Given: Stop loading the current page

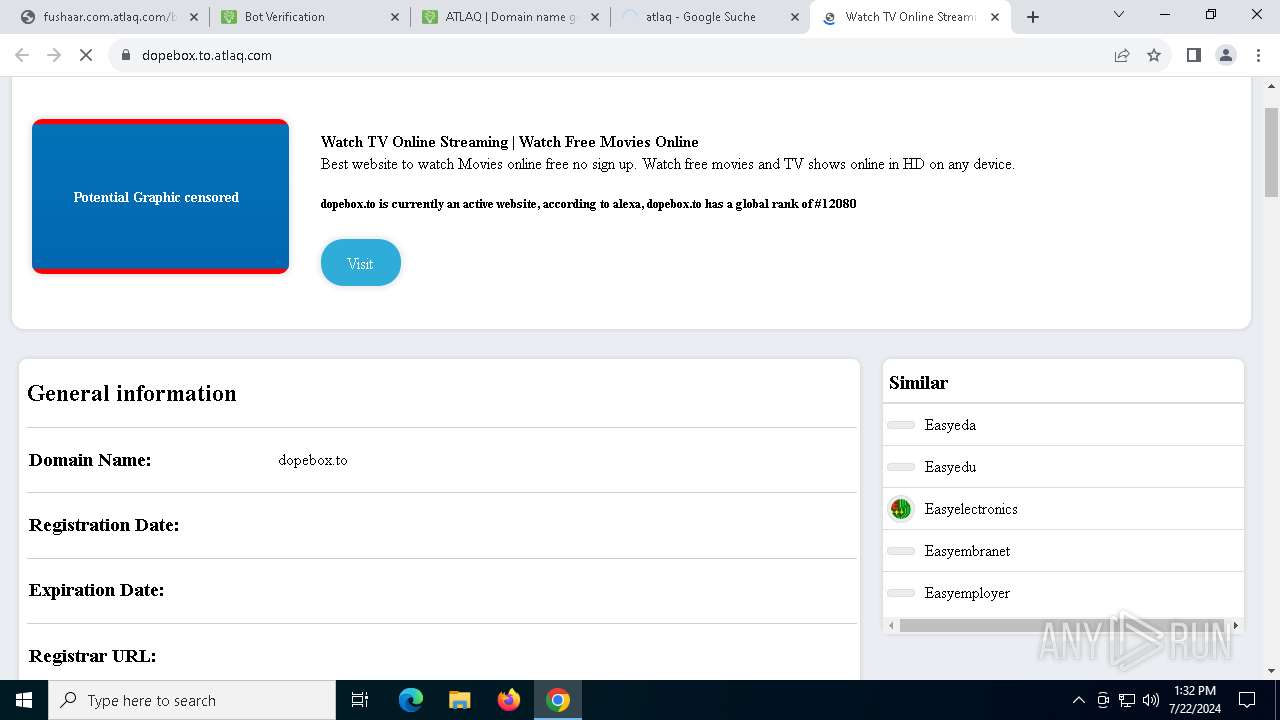Looking at the screenshot, I should tap(86, 55).
